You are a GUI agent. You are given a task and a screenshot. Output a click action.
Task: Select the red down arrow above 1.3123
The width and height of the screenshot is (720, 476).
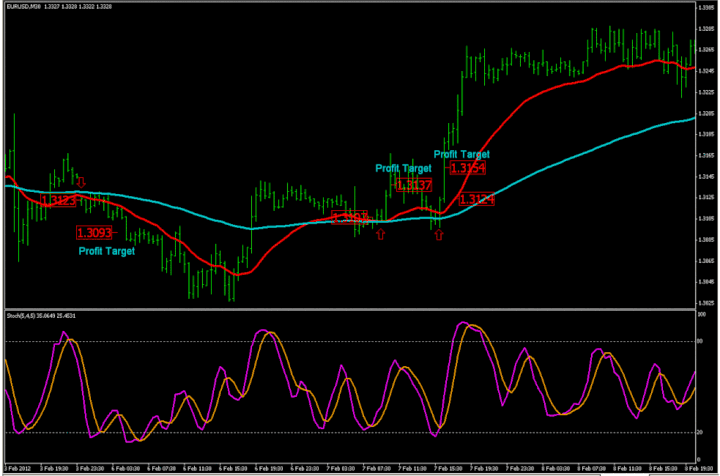point(81,182)
